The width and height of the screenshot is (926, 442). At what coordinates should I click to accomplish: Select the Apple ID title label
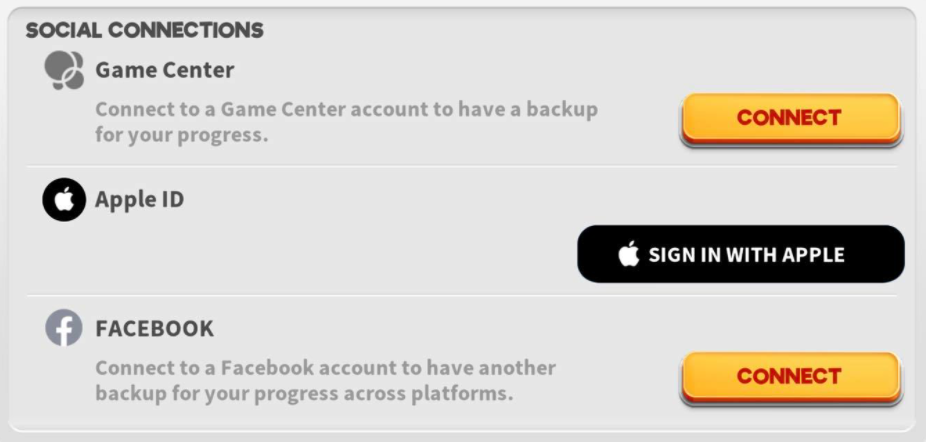point(139,200)
